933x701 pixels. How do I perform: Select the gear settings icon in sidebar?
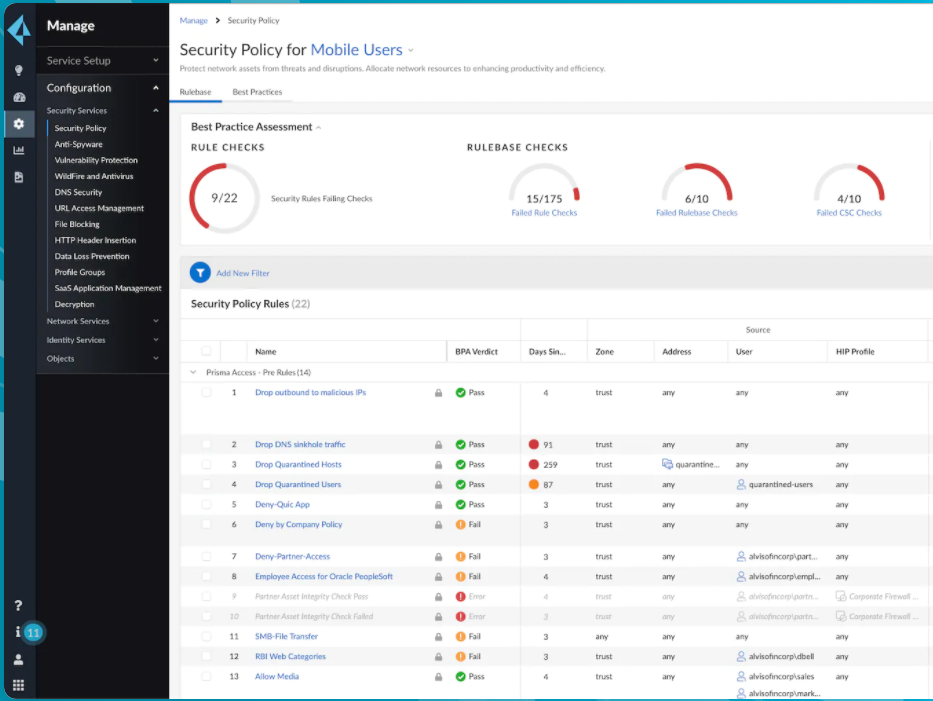pyautogui.click(x=19, y=124)
